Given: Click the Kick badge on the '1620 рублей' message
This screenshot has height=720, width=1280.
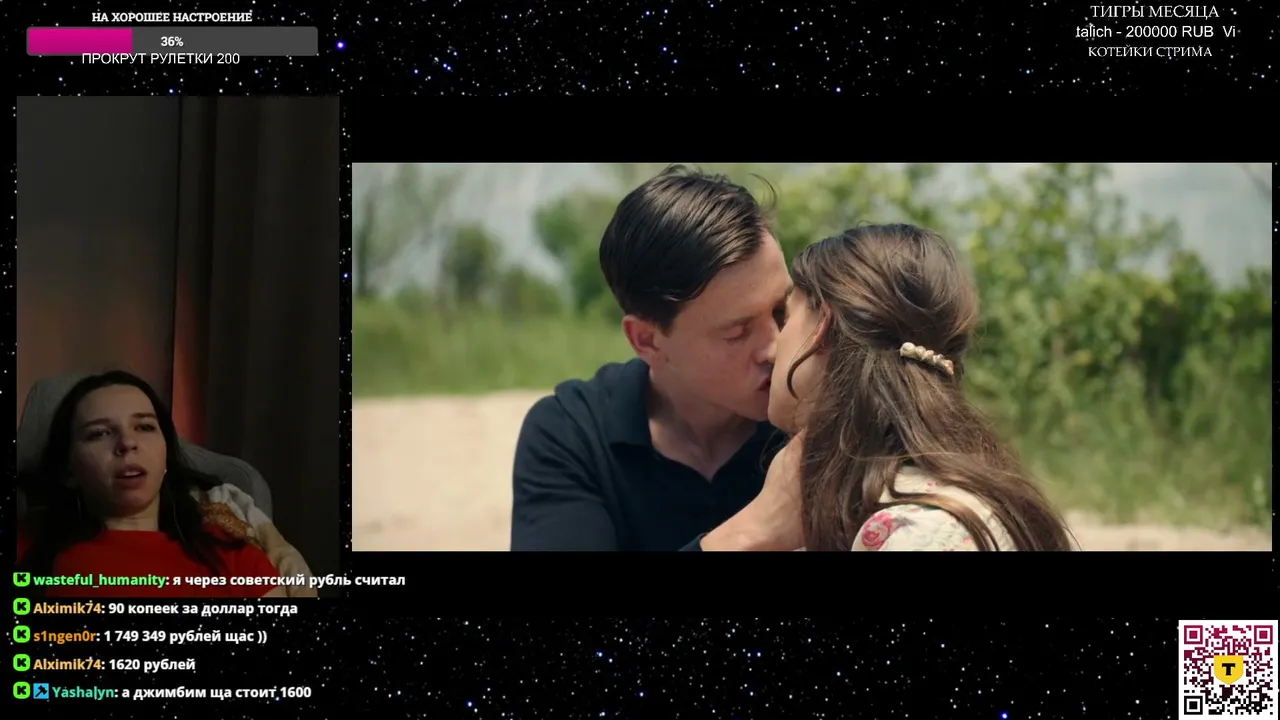Looking at the screenshot, I should (21, 663).
